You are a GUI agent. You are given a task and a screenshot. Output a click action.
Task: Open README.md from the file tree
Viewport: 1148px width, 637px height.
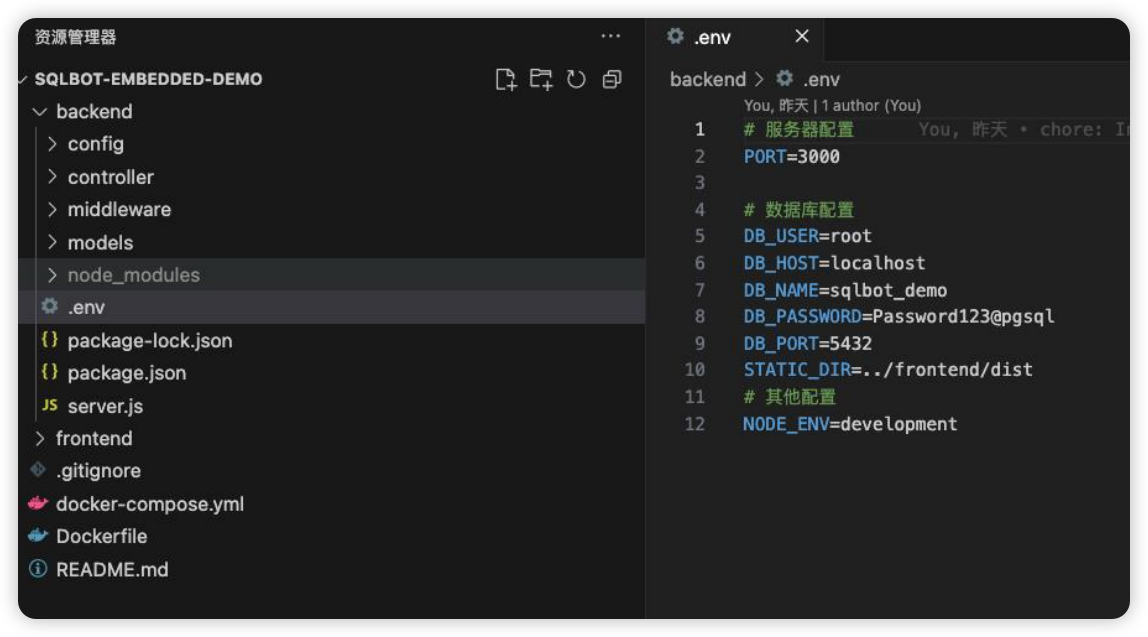[x=111, y=569]
